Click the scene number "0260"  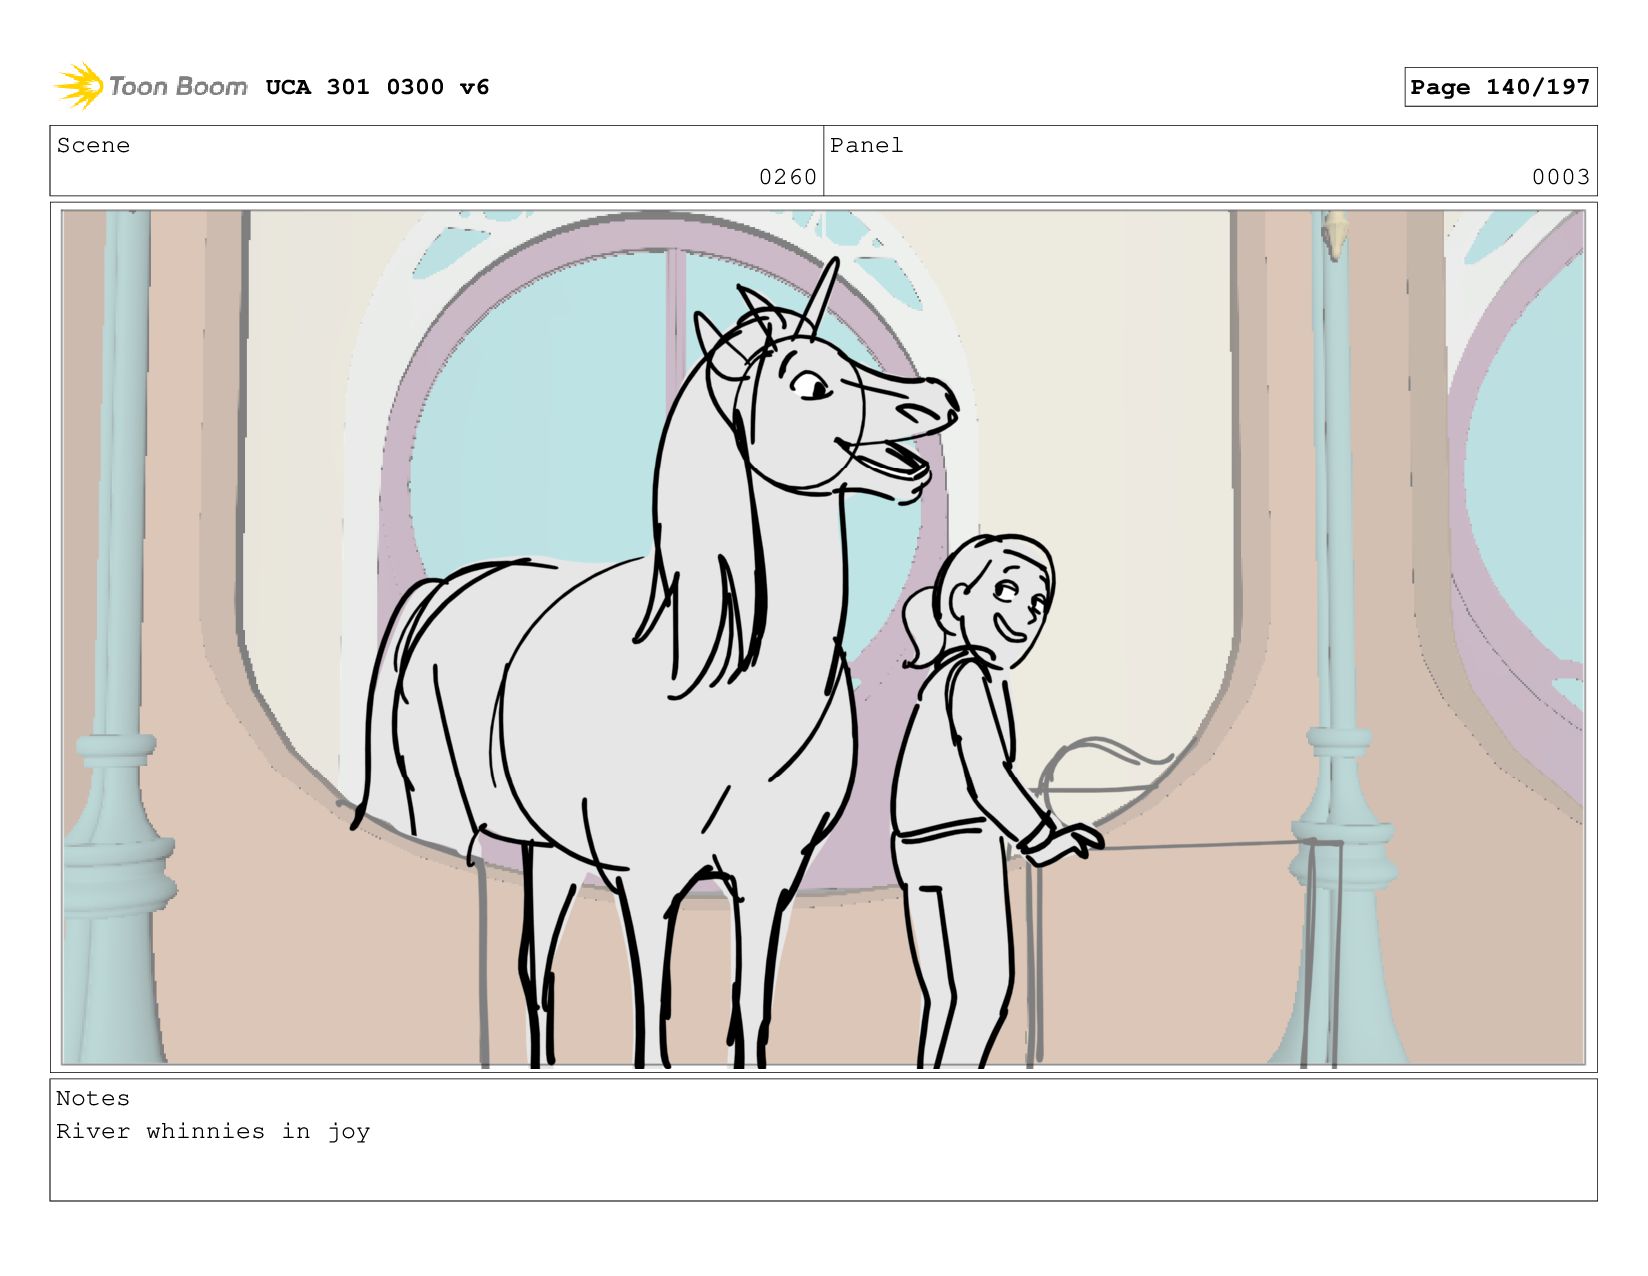[788, 177]
